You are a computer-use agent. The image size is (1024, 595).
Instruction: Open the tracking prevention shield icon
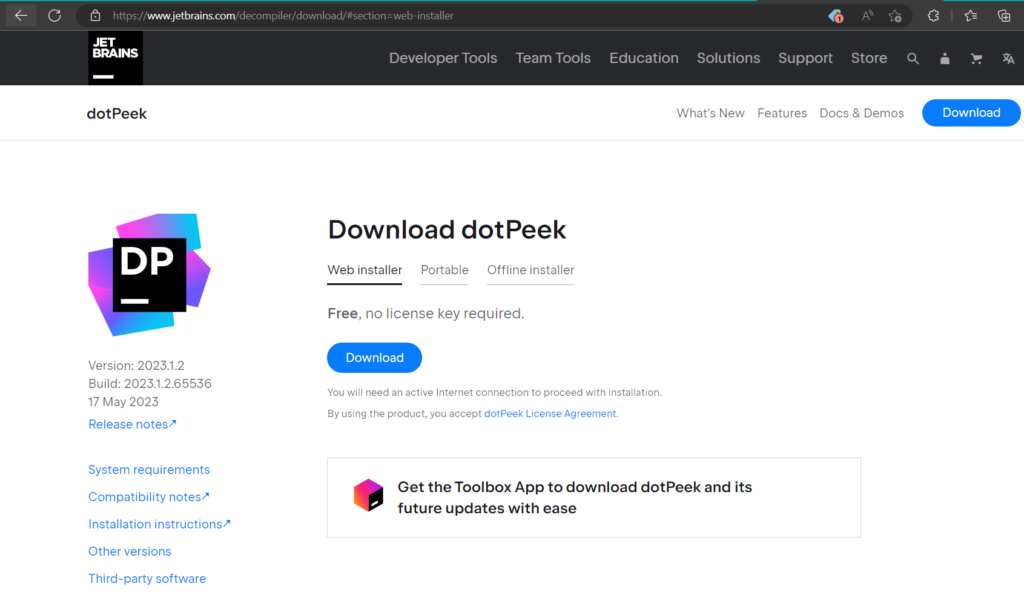(x=835, y=16)
